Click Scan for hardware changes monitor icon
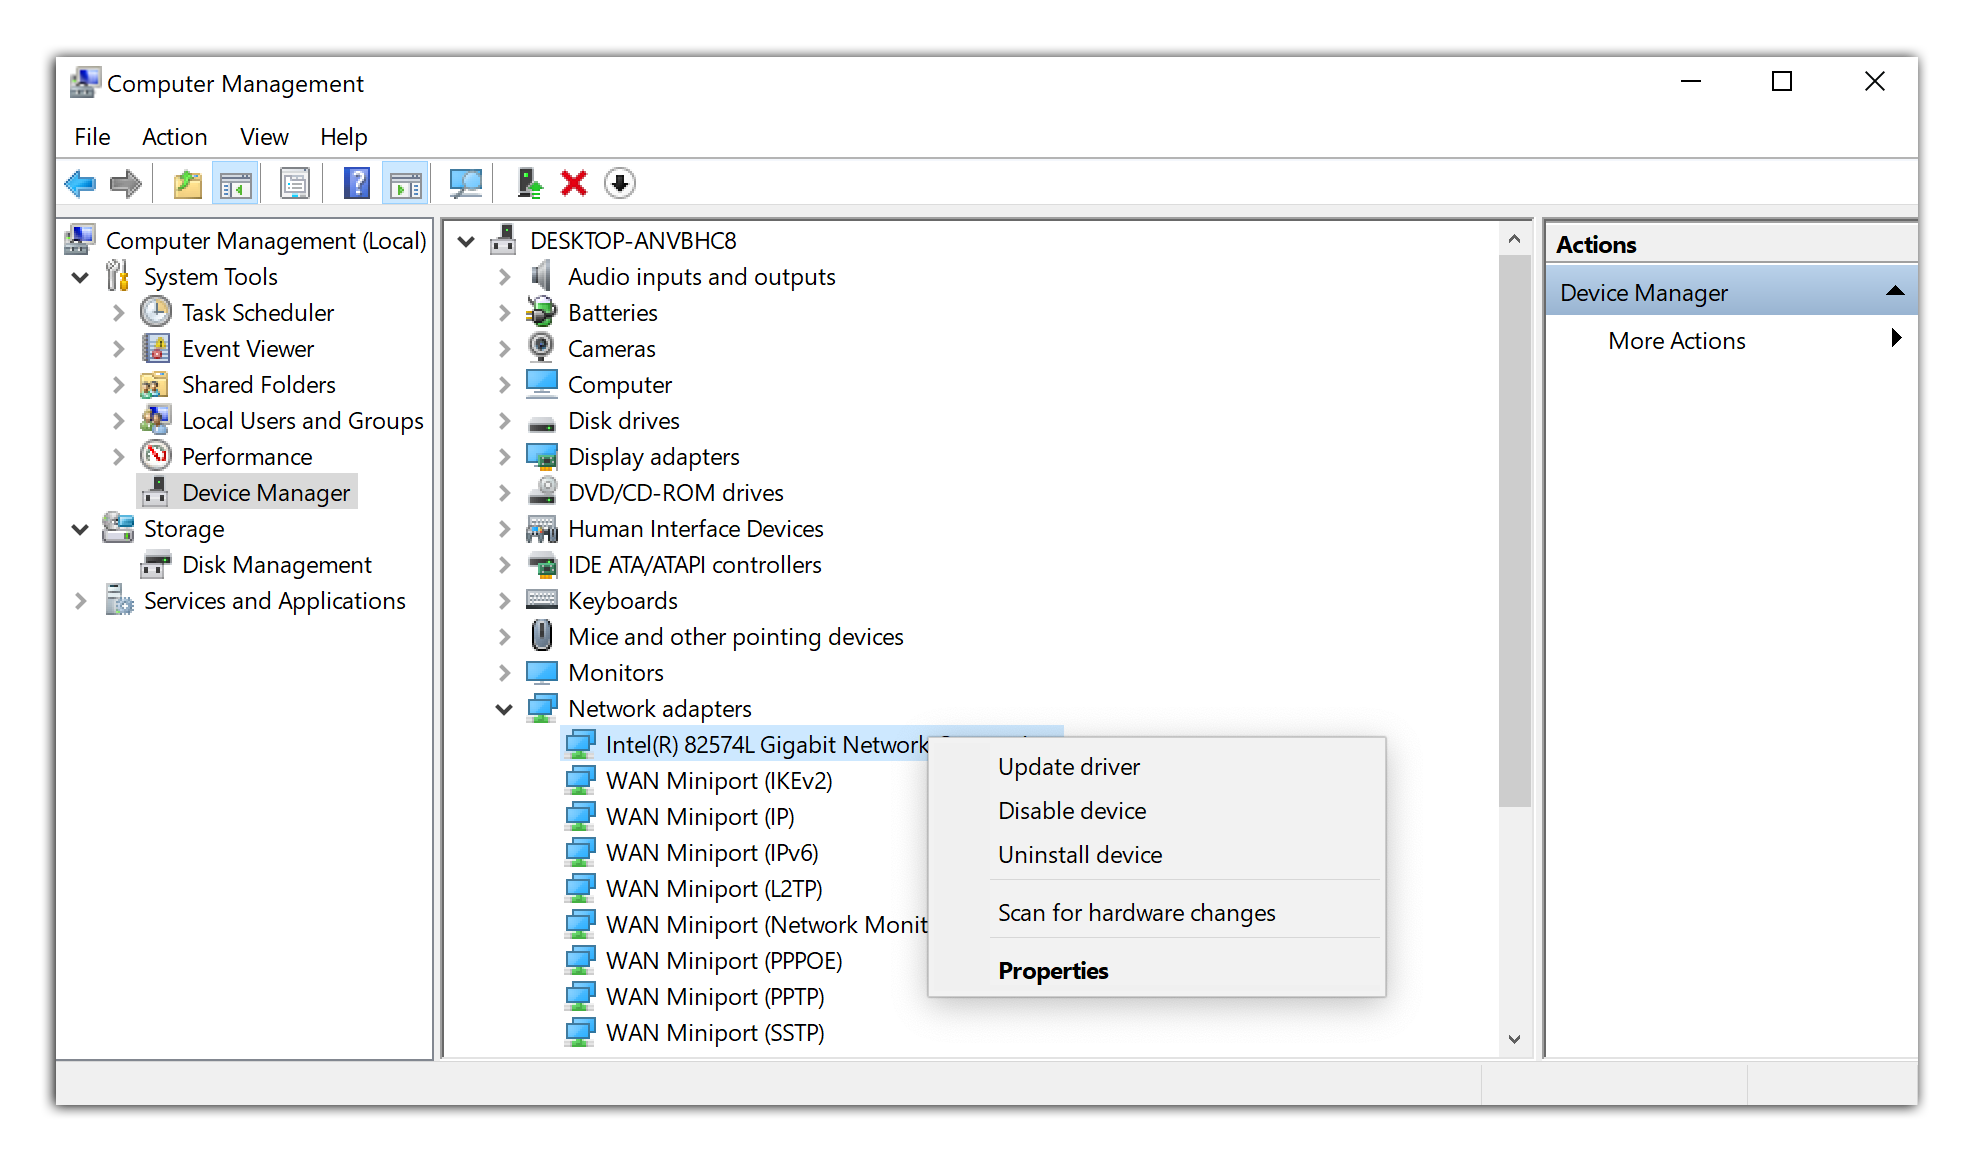Viewport: 1975px width, 1162px height. click(x=466, y=183)
